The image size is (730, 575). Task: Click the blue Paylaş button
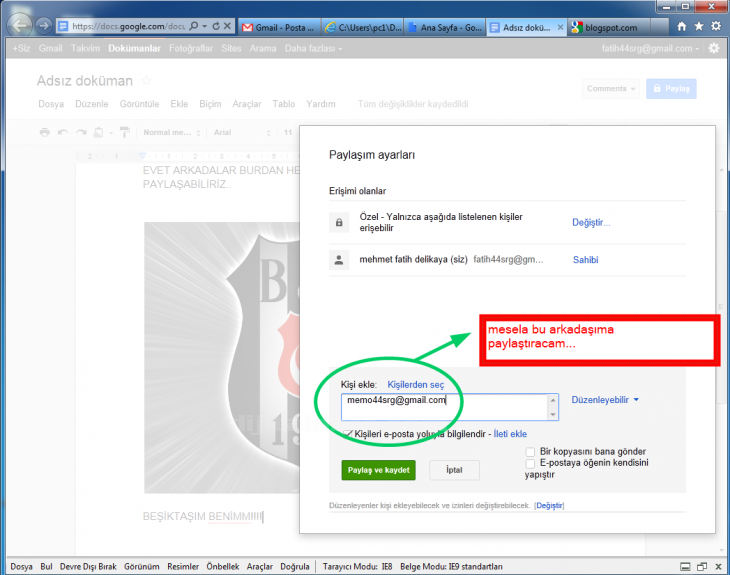tap(671, 88)
